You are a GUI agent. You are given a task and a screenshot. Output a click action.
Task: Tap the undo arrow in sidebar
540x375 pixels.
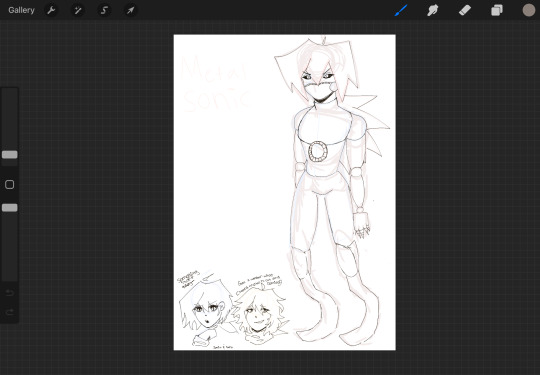click(x=10, y=293)
